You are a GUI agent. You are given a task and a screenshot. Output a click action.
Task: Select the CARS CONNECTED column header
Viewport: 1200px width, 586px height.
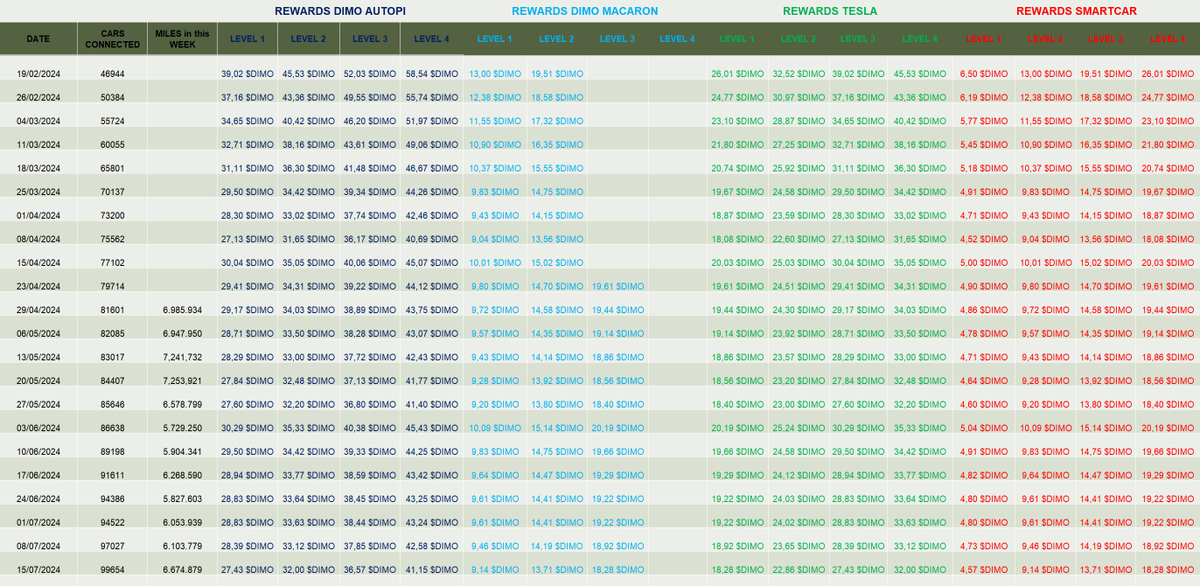(x=112, y=39)
